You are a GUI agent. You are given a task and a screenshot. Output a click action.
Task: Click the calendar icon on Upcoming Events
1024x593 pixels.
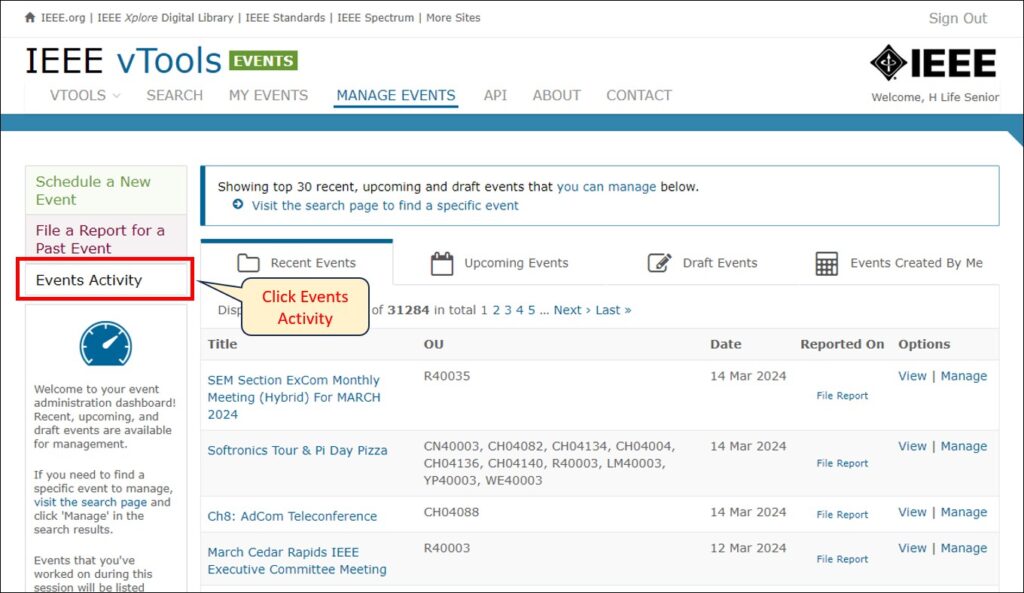[x=442, y=263]
